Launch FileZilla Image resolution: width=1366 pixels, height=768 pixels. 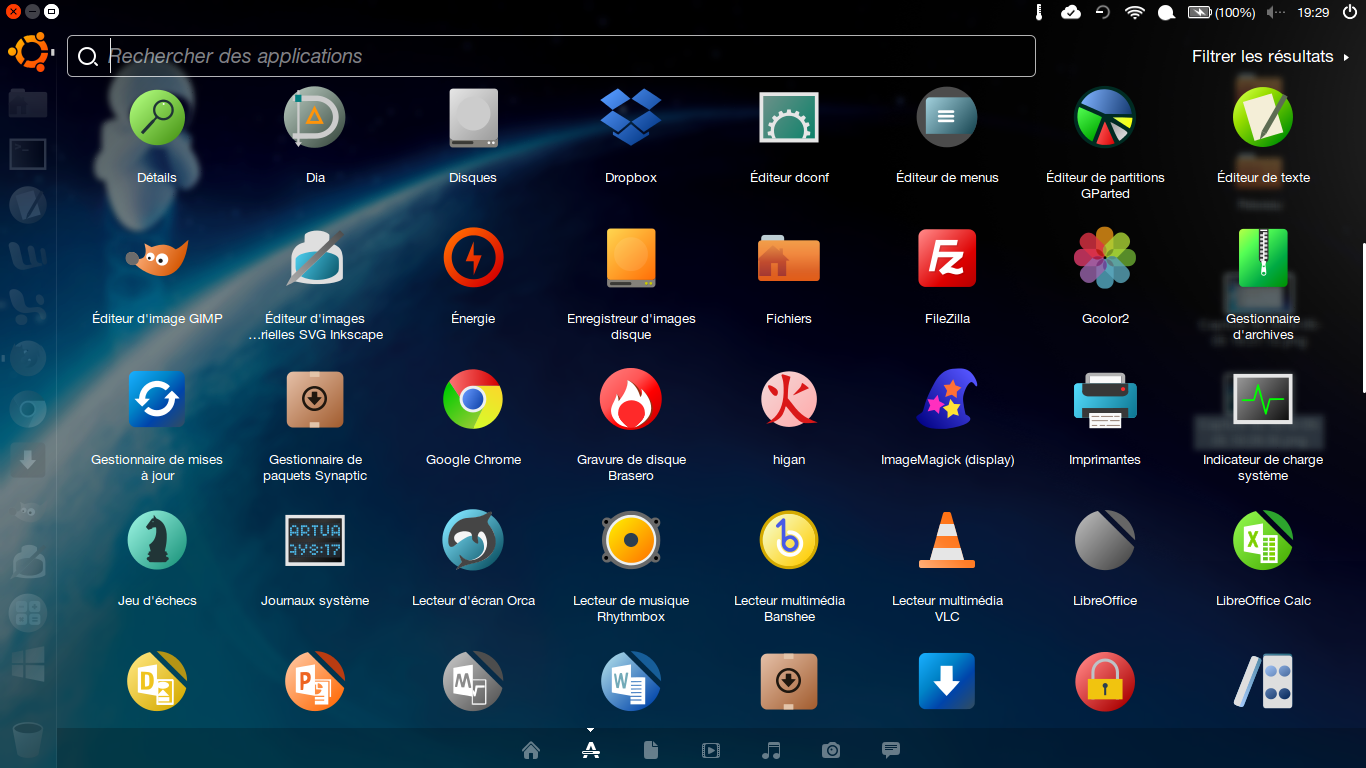[947, 258]
